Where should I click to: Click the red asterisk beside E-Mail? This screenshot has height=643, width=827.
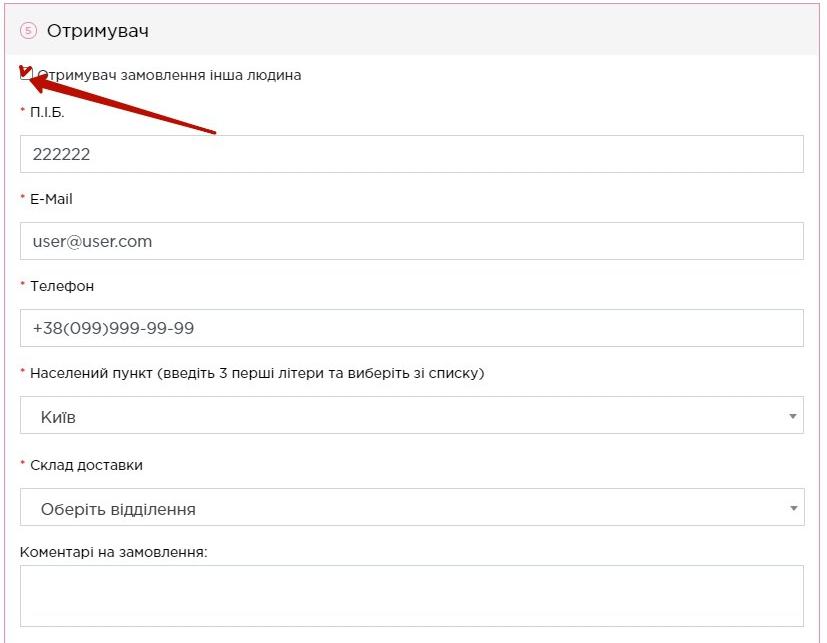click(x=23, y=199)
